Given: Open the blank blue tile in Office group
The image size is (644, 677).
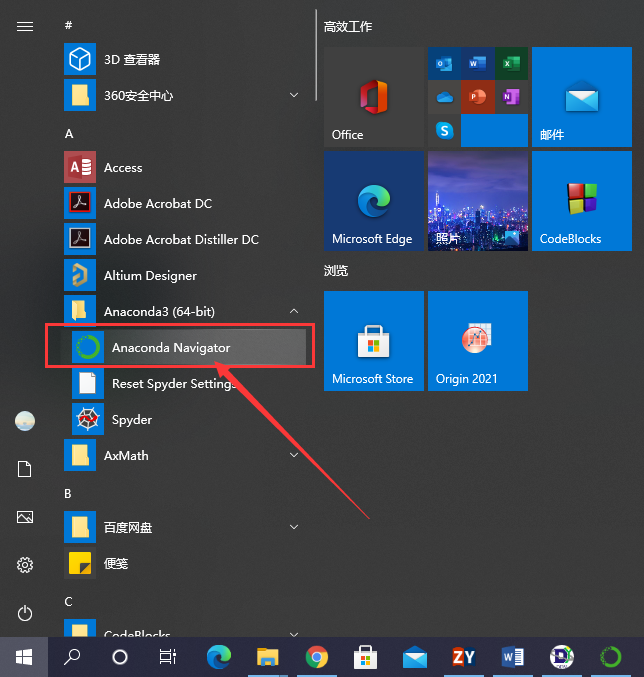Looking at the screenshot, I should tap(494, 130).
